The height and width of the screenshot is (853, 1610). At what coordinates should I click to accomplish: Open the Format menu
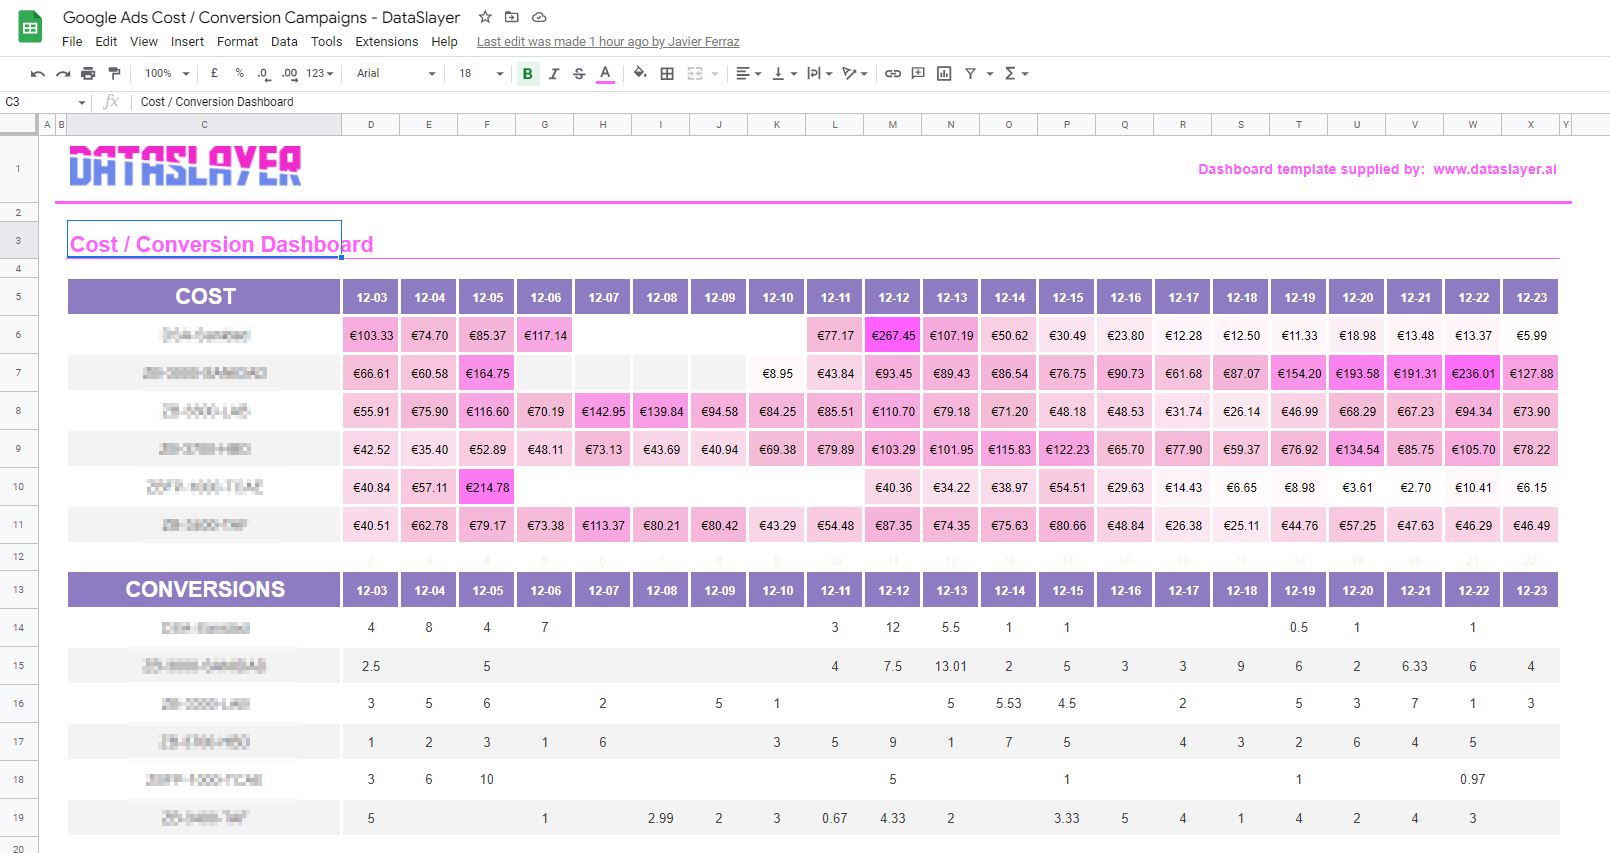click(237, 42)
